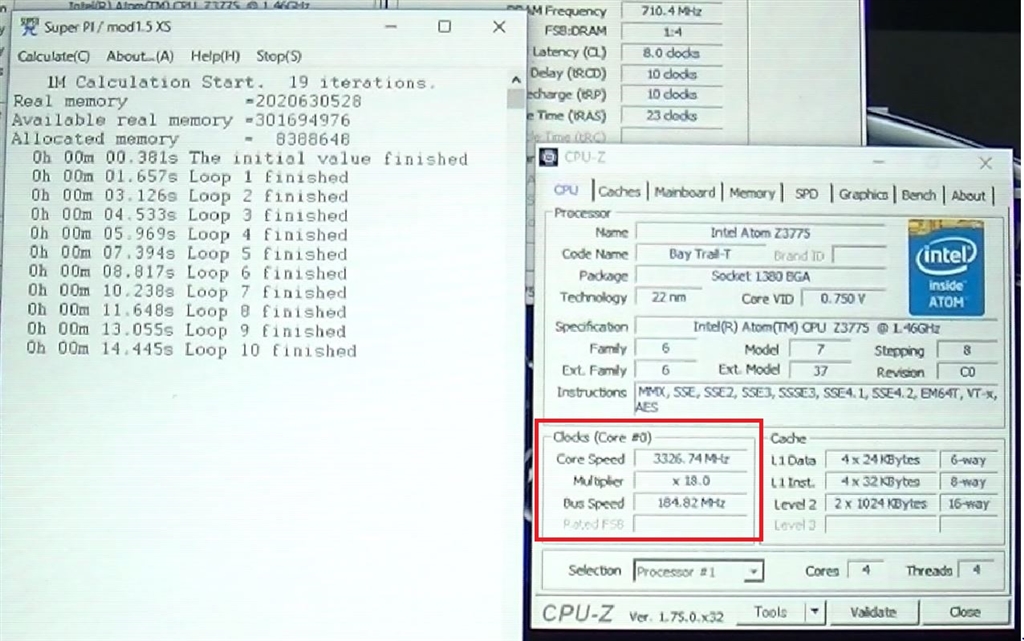The height and width of the screenshot is (641, 1024).
Task: Click the Super PI title bar icon
Action: (x=29, y=27)
